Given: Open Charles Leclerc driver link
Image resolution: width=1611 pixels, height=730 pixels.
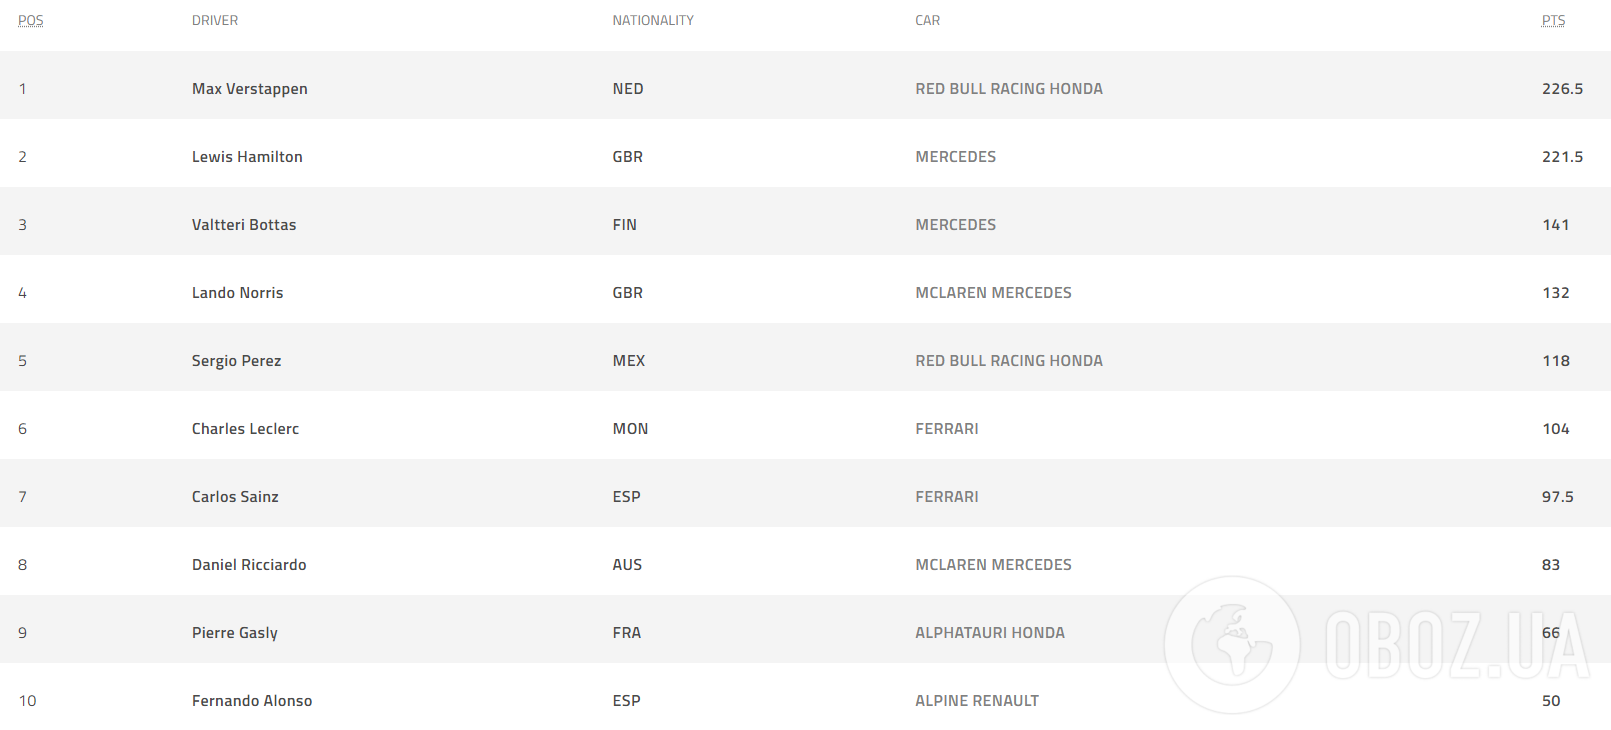Looking at the screenshot, I should 246,429.
